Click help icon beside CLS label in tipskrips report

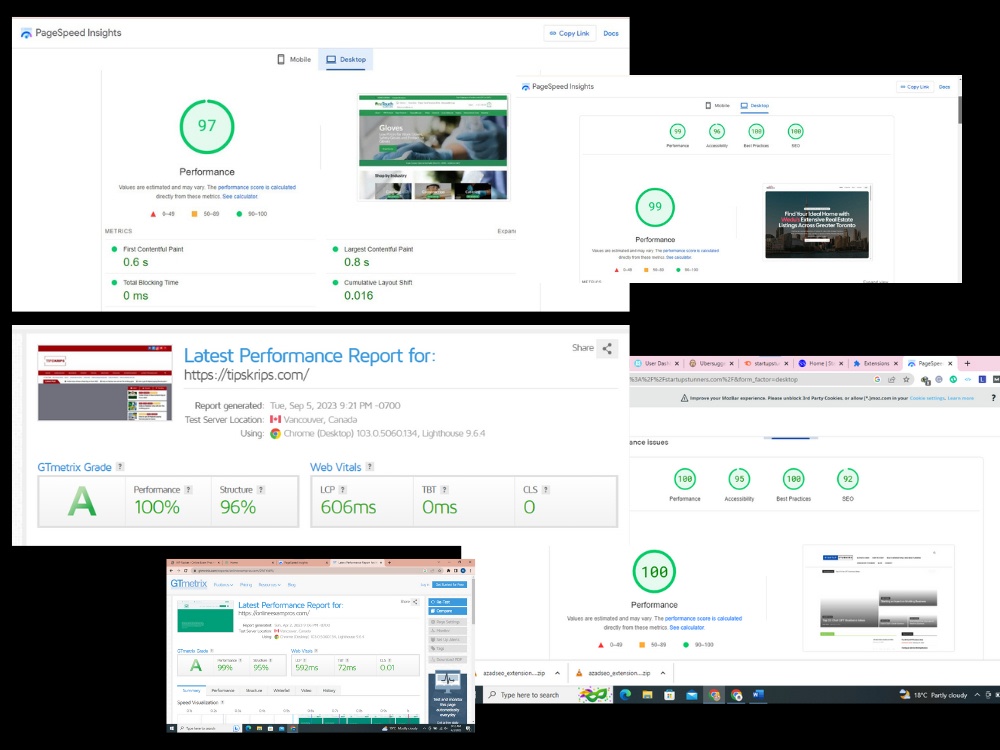click(545, 490)
